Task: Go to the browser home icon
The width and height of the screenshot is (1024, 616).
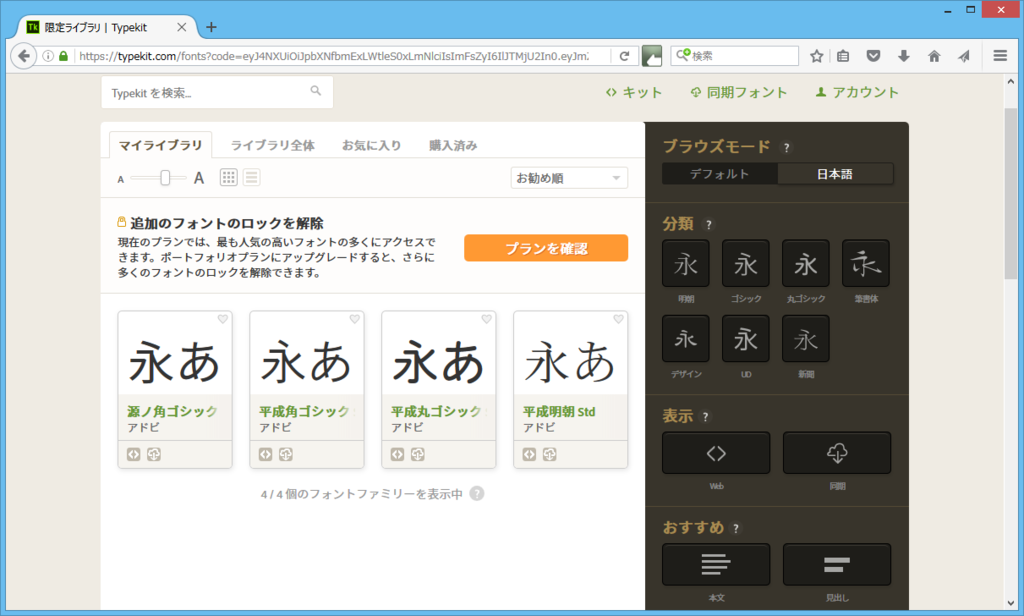Action: tap(934, 56)
